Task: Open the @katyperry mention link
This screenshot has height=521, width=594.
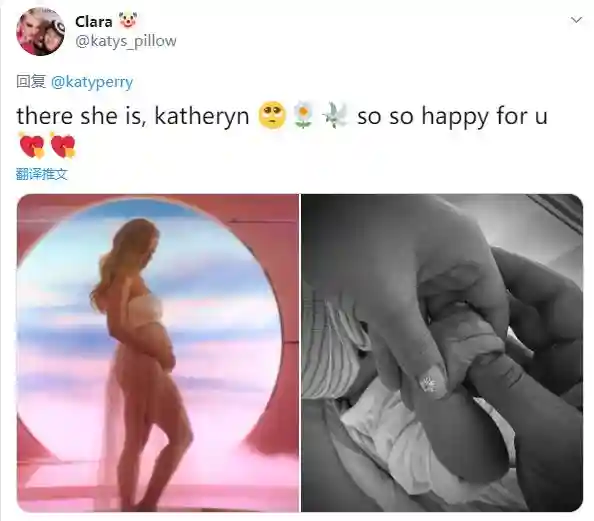Action: (92, 82)
